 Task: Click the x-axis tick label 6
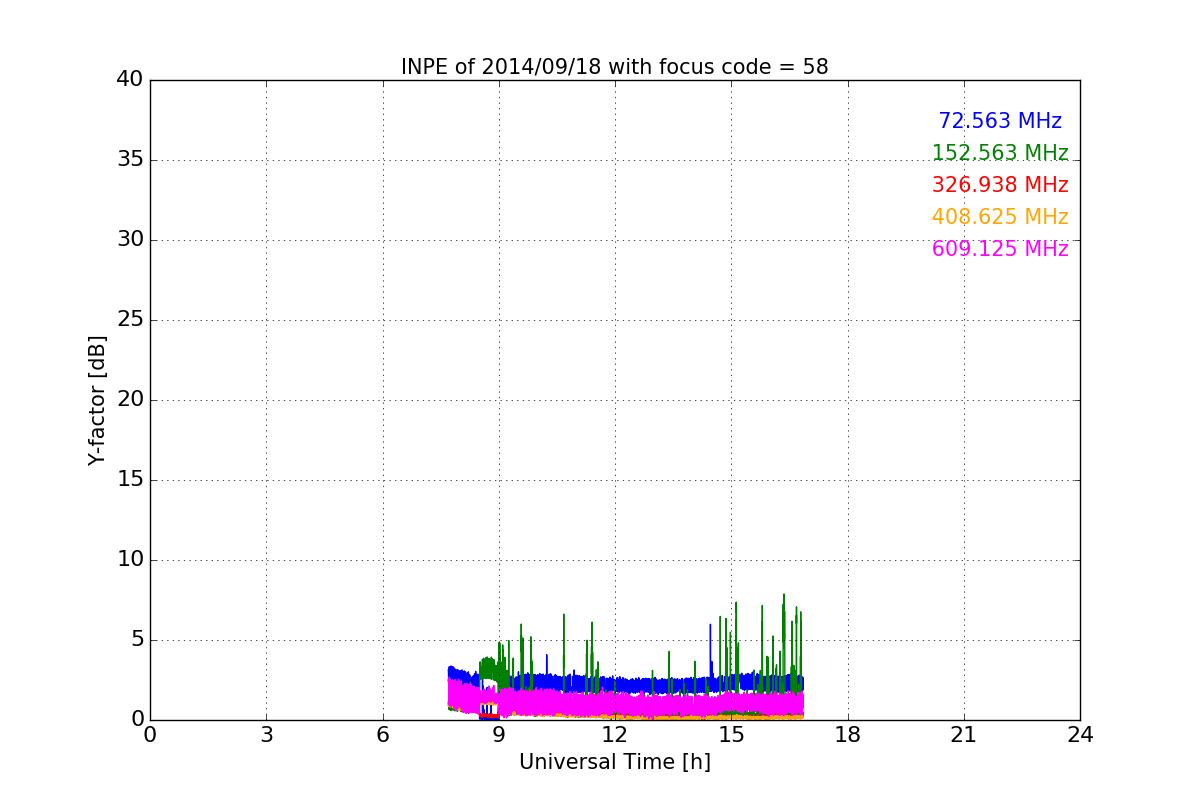[383, 735]
